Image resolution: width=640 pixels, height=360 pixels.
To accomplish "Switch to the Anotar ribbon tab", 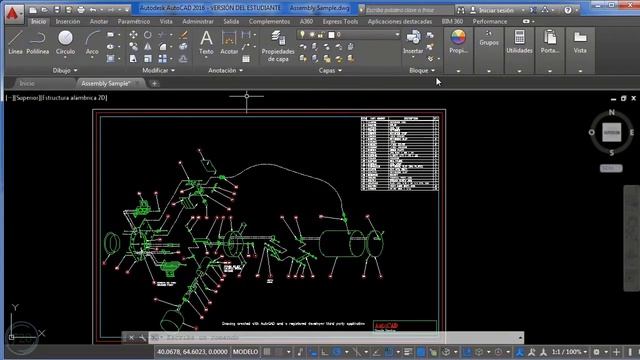I will pyautogui.click(x=99, y=21).
